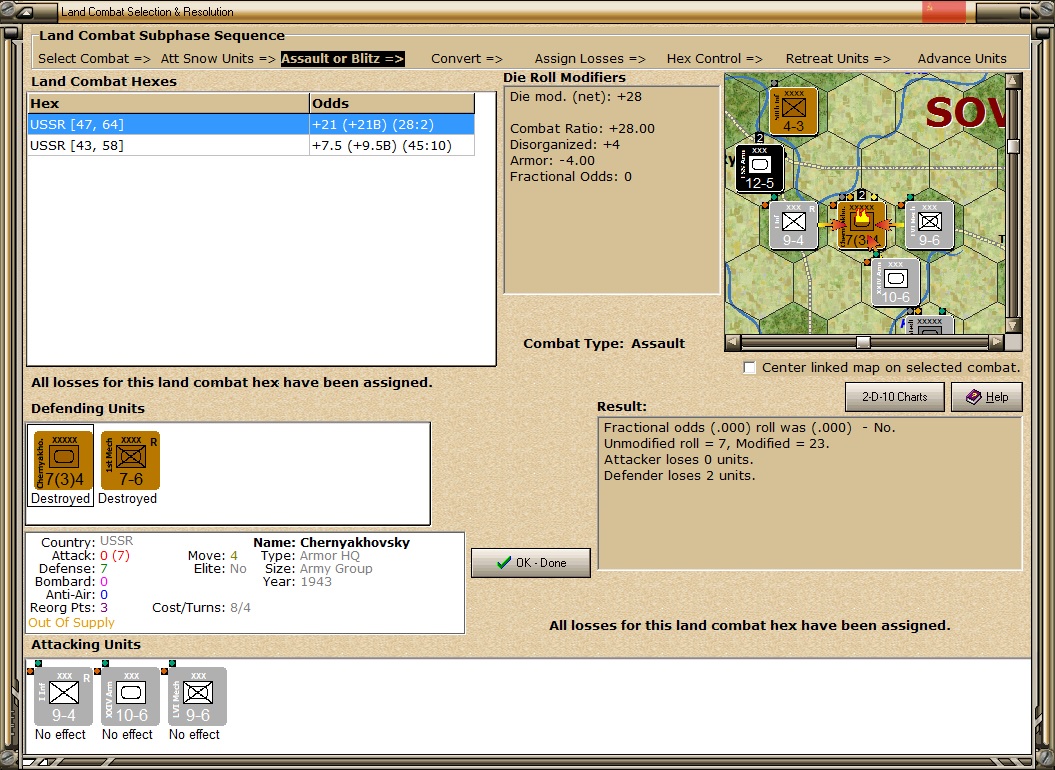Click the map vertical scrollbar thumb
This screenshot has width=1055, height=770.
click(1013, 147)
